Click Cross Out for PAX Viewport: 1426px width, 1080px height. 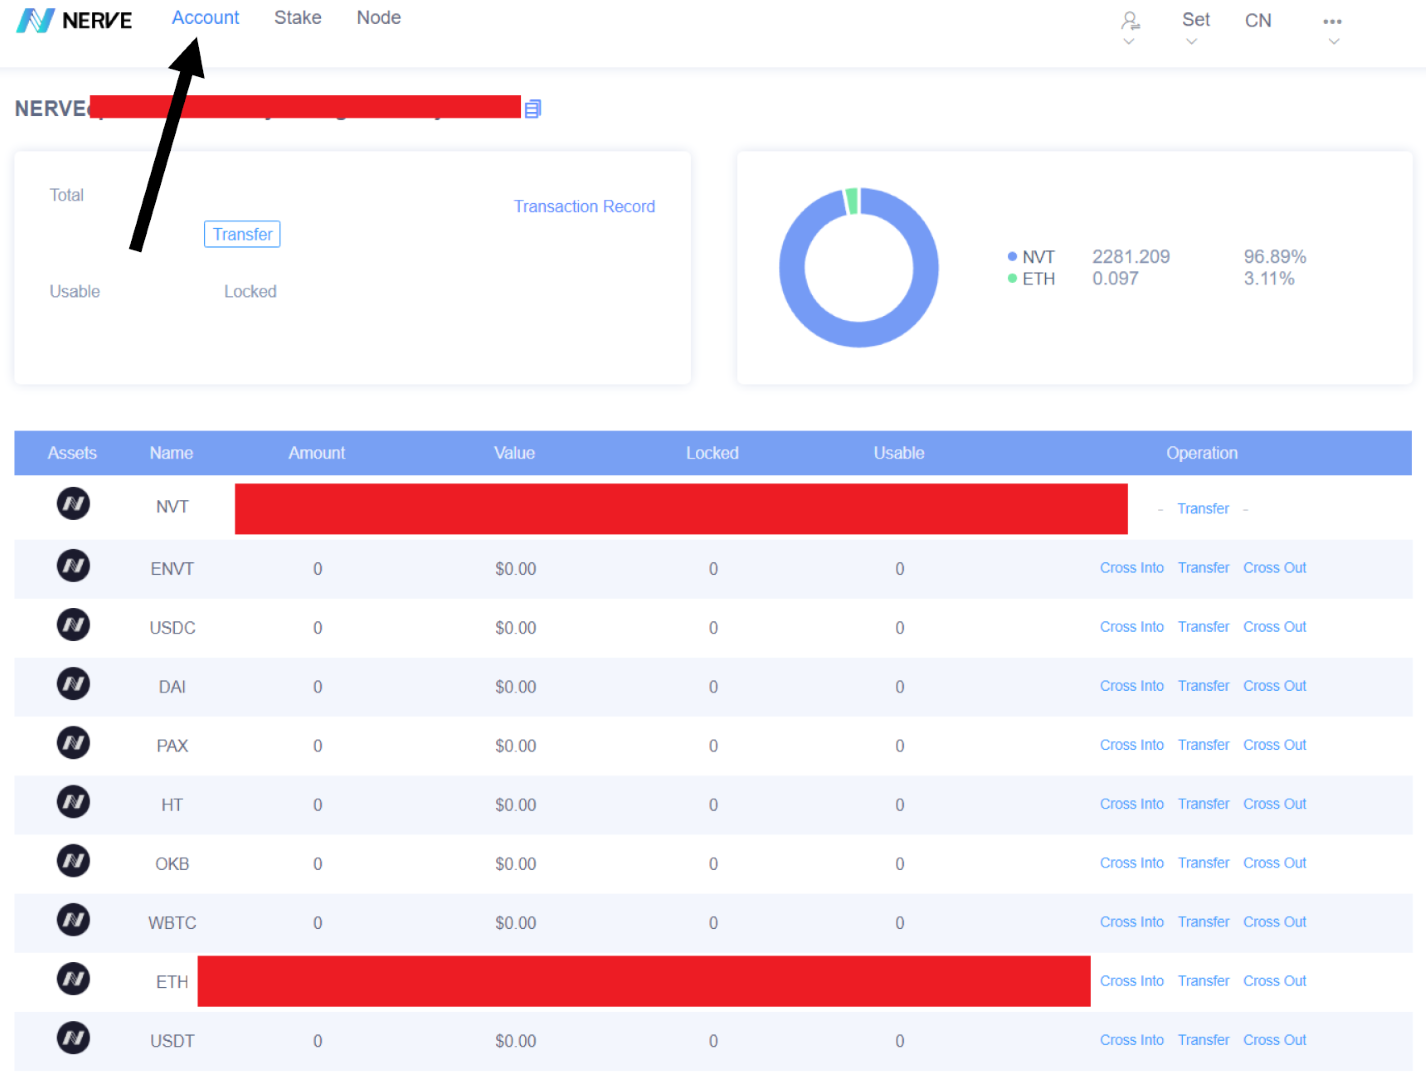point(1275,745)
